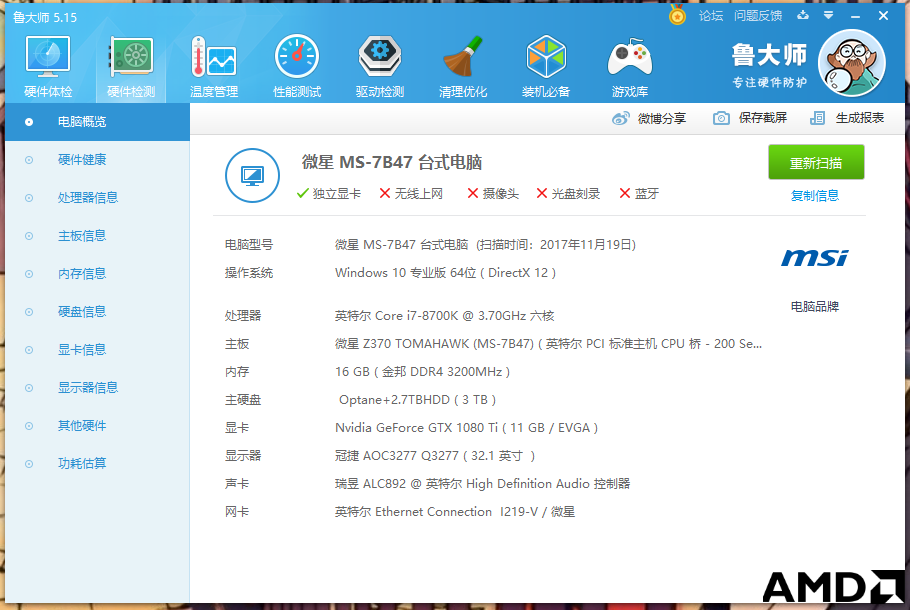Click the blue monitor computer icon
910x610 pixels.
click(252, 175)
